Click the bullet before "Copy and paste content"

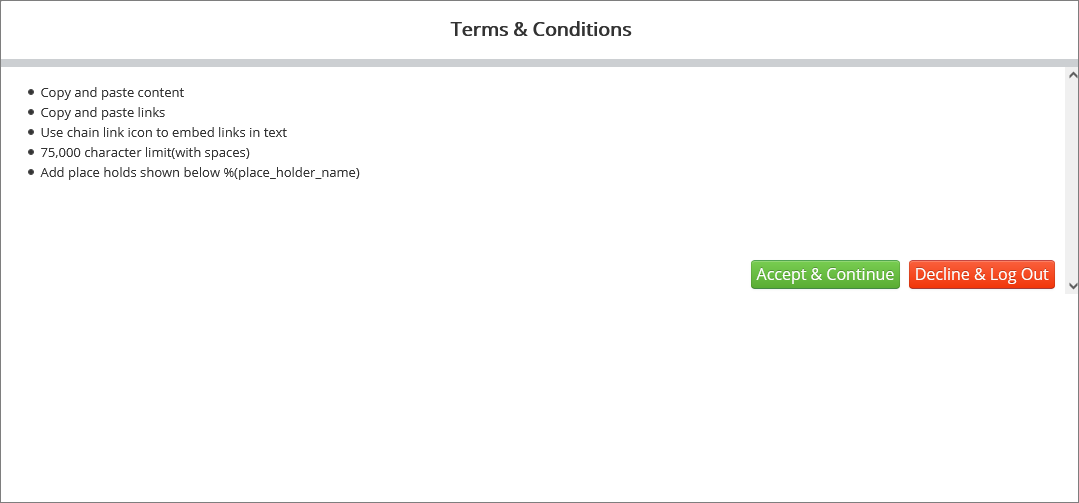point(31,92)
